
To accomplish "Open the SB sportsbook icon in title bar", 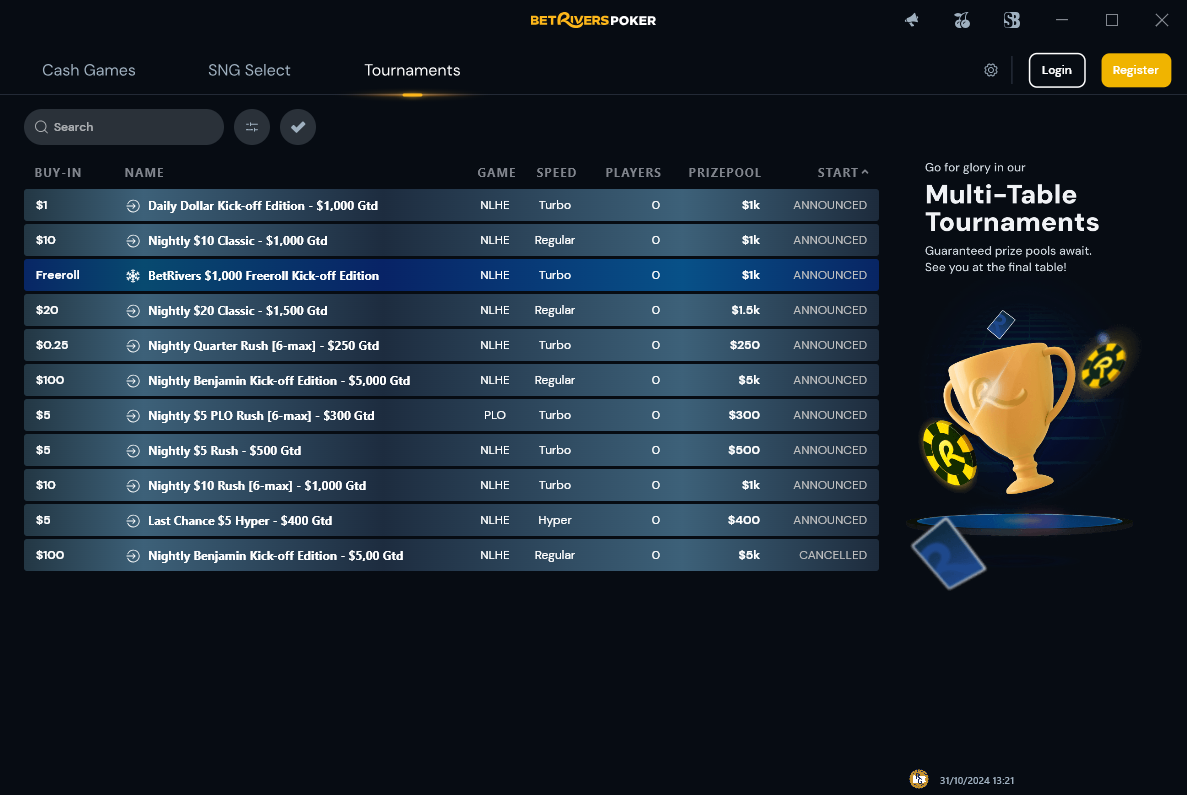I will (x=1011, y=20).
